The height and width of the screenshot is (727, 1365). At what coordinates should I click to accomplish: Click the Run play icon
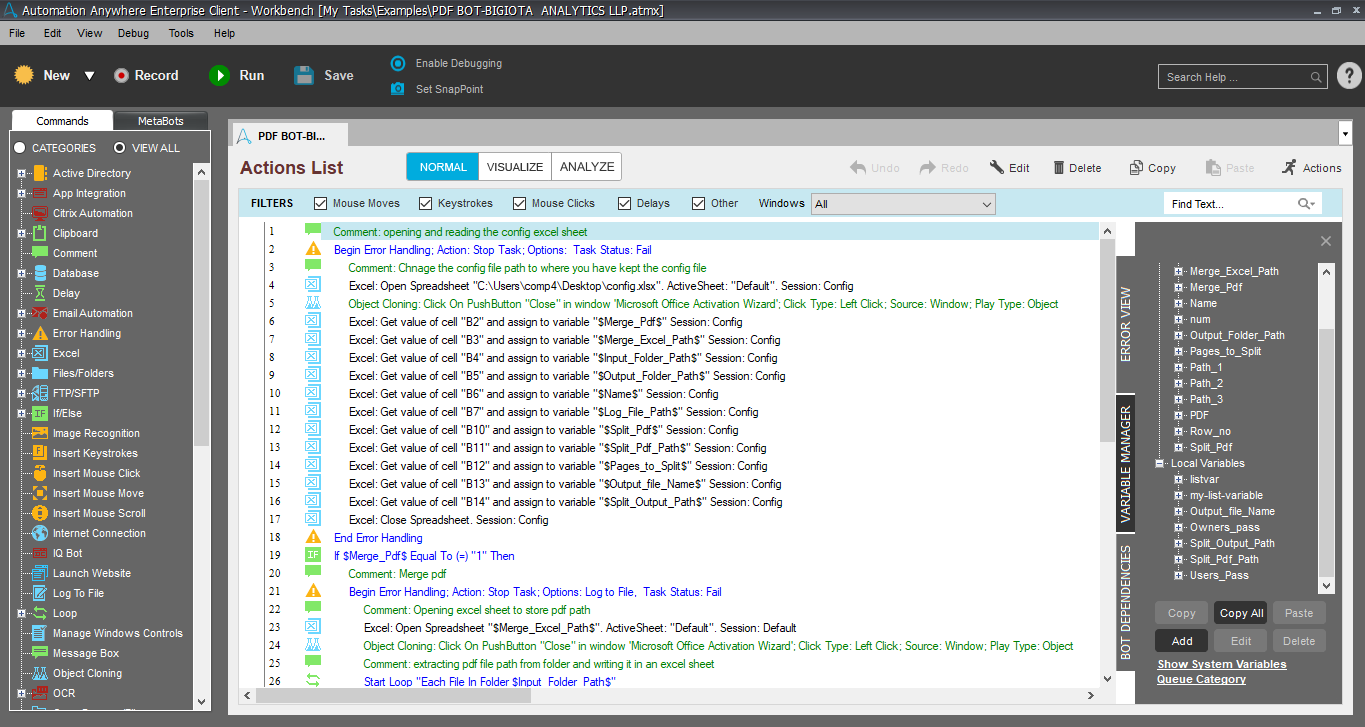click(219, 76)
